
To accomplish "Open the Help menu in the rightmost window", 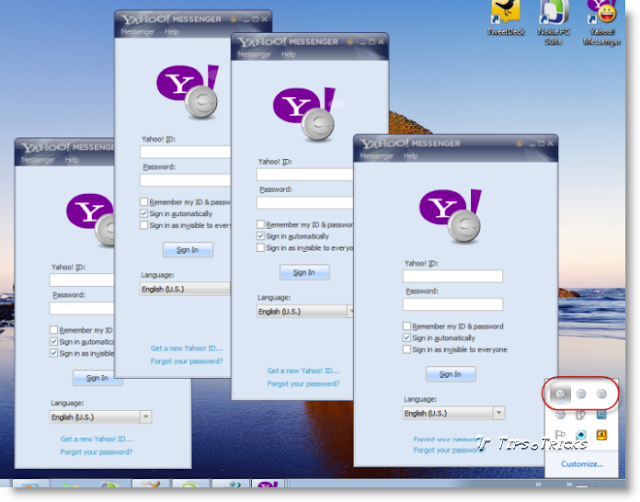I will [x=411, y=156].
